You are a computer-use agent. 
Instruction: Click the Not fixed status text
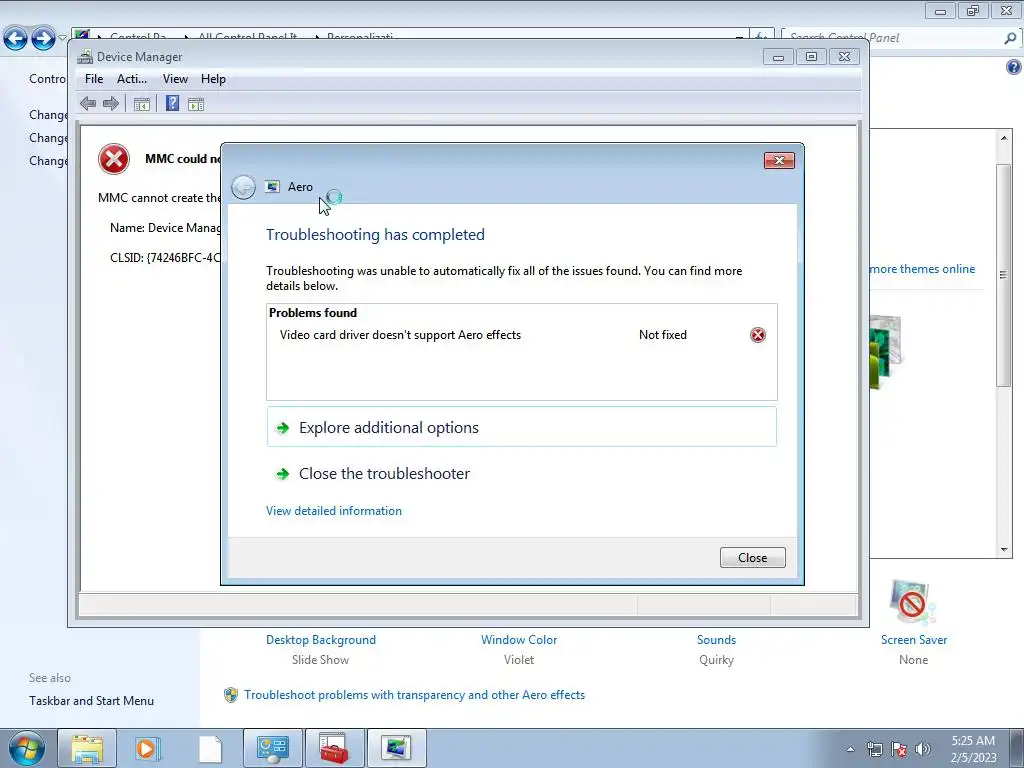tap(663, 335)
